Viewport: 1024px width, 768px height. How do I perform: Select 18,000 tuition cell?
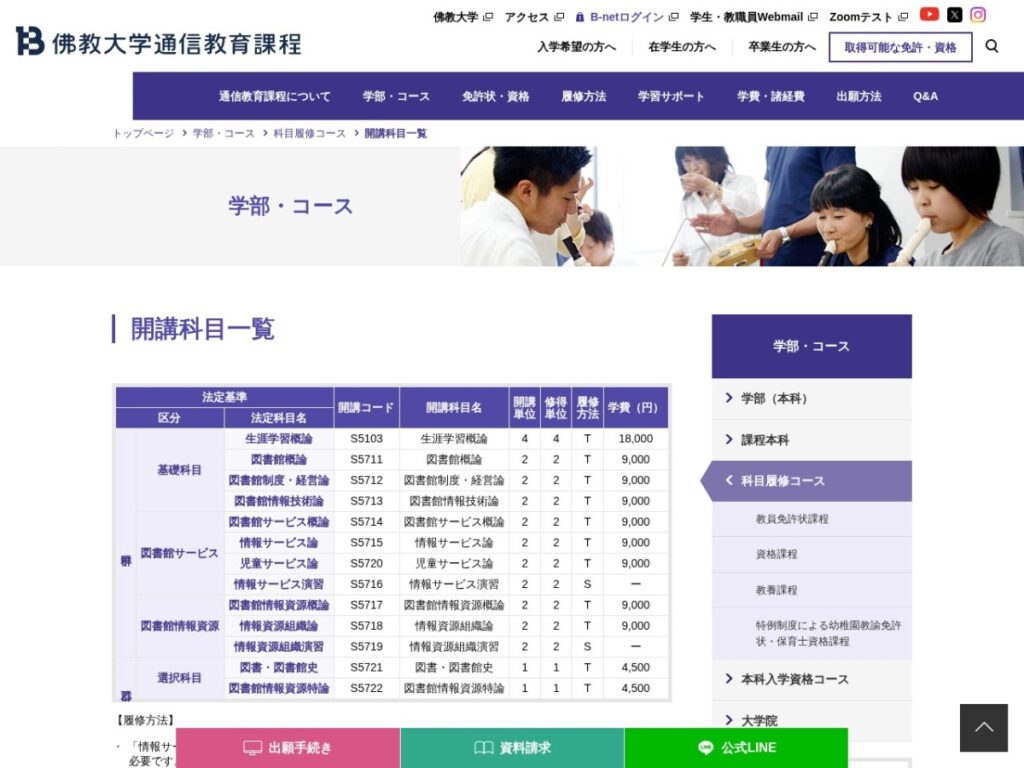click(x=635, y=439)
